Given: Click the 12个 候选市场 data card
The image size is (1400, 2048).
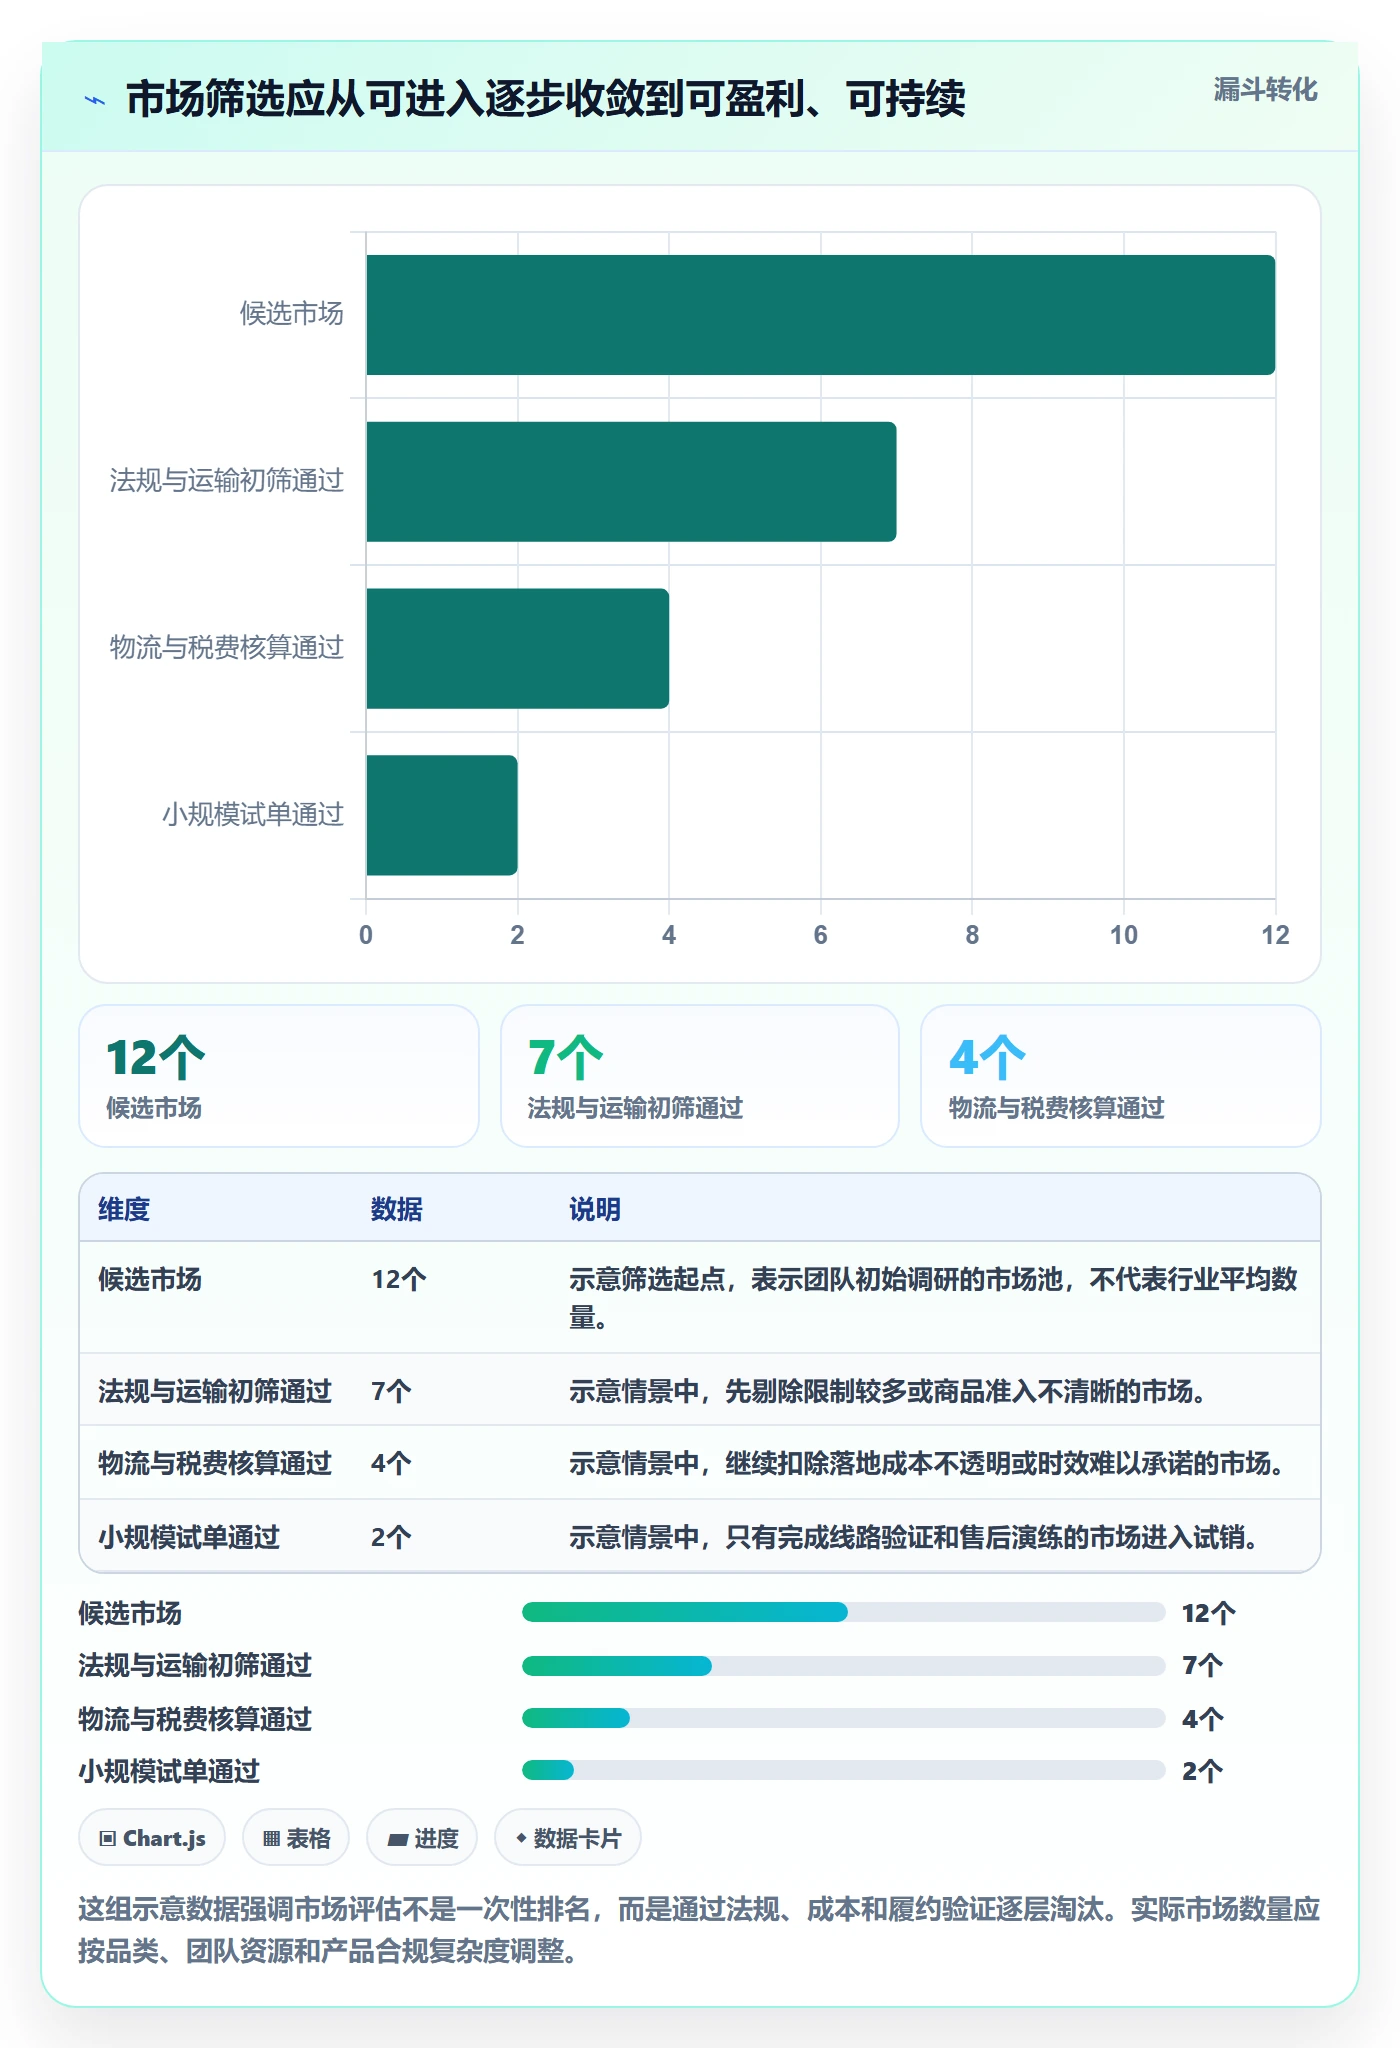Looking at the screenshot, I should [279, 1076].
